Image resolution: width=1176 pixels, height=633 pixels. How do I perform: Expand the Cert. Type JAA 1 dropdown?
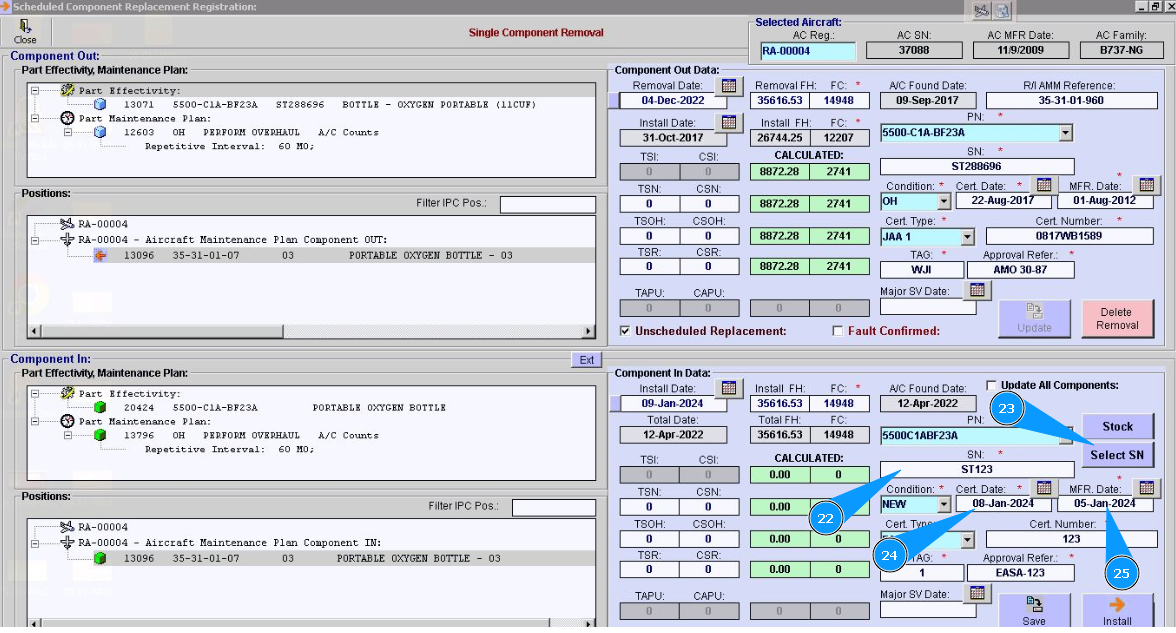(x=966, y=237)
